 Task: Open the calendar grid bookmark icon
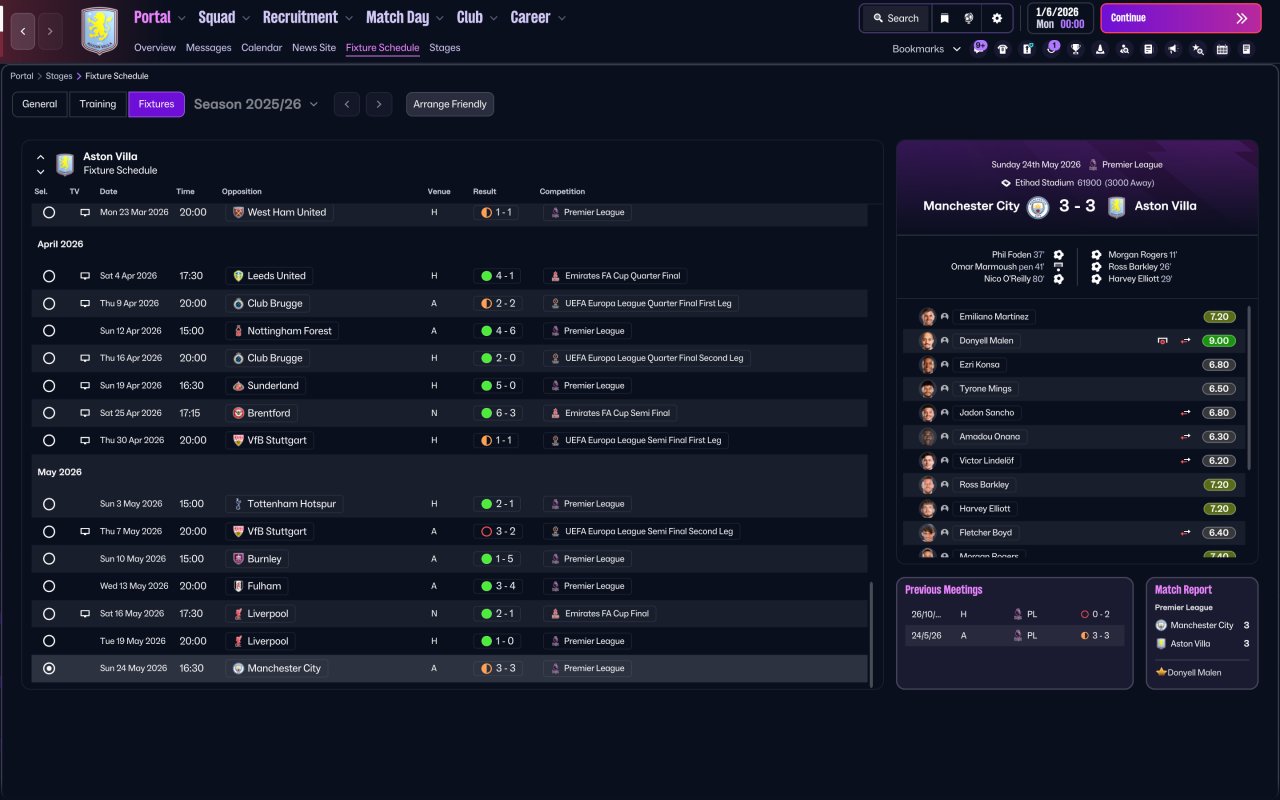pos(1222,49)
